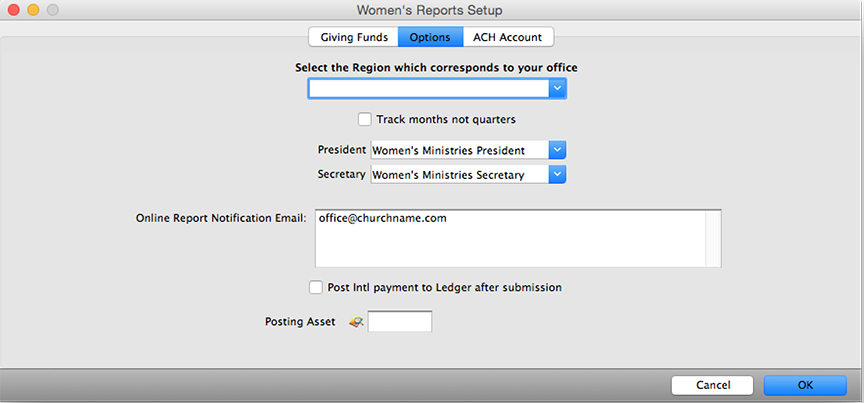Minimize the setup window with yellow button
The width and height of the screenshot is (864, 403).
coord(33,10)
